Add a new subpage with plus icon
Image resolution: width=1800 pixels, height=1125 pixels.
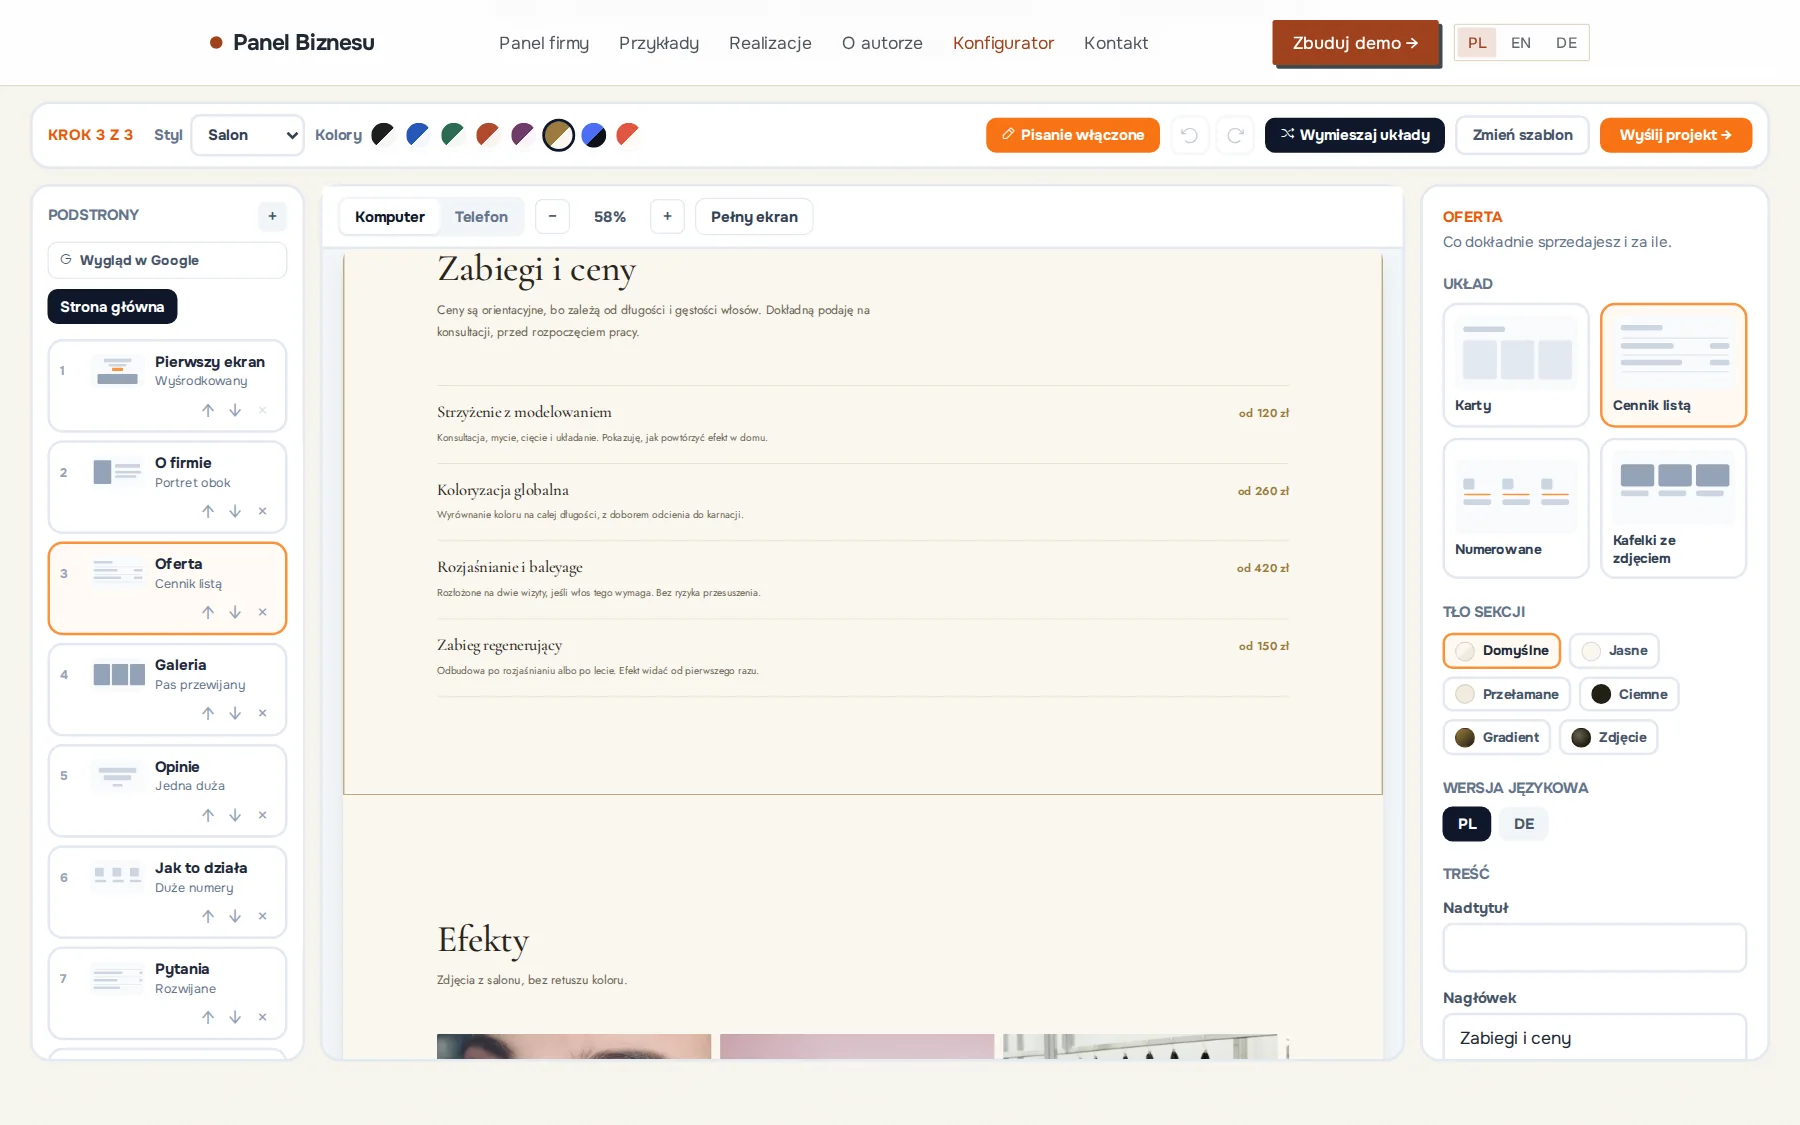point(272,216)
